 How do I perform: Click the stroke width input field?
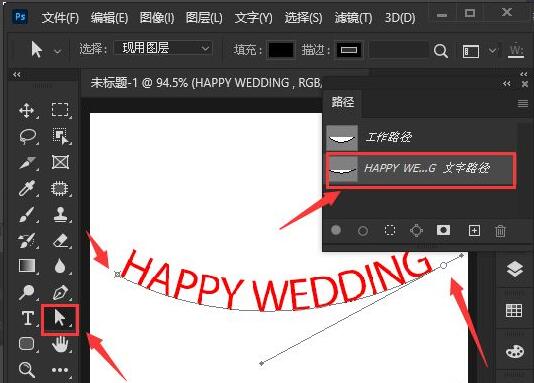click(x=398, y=50)
